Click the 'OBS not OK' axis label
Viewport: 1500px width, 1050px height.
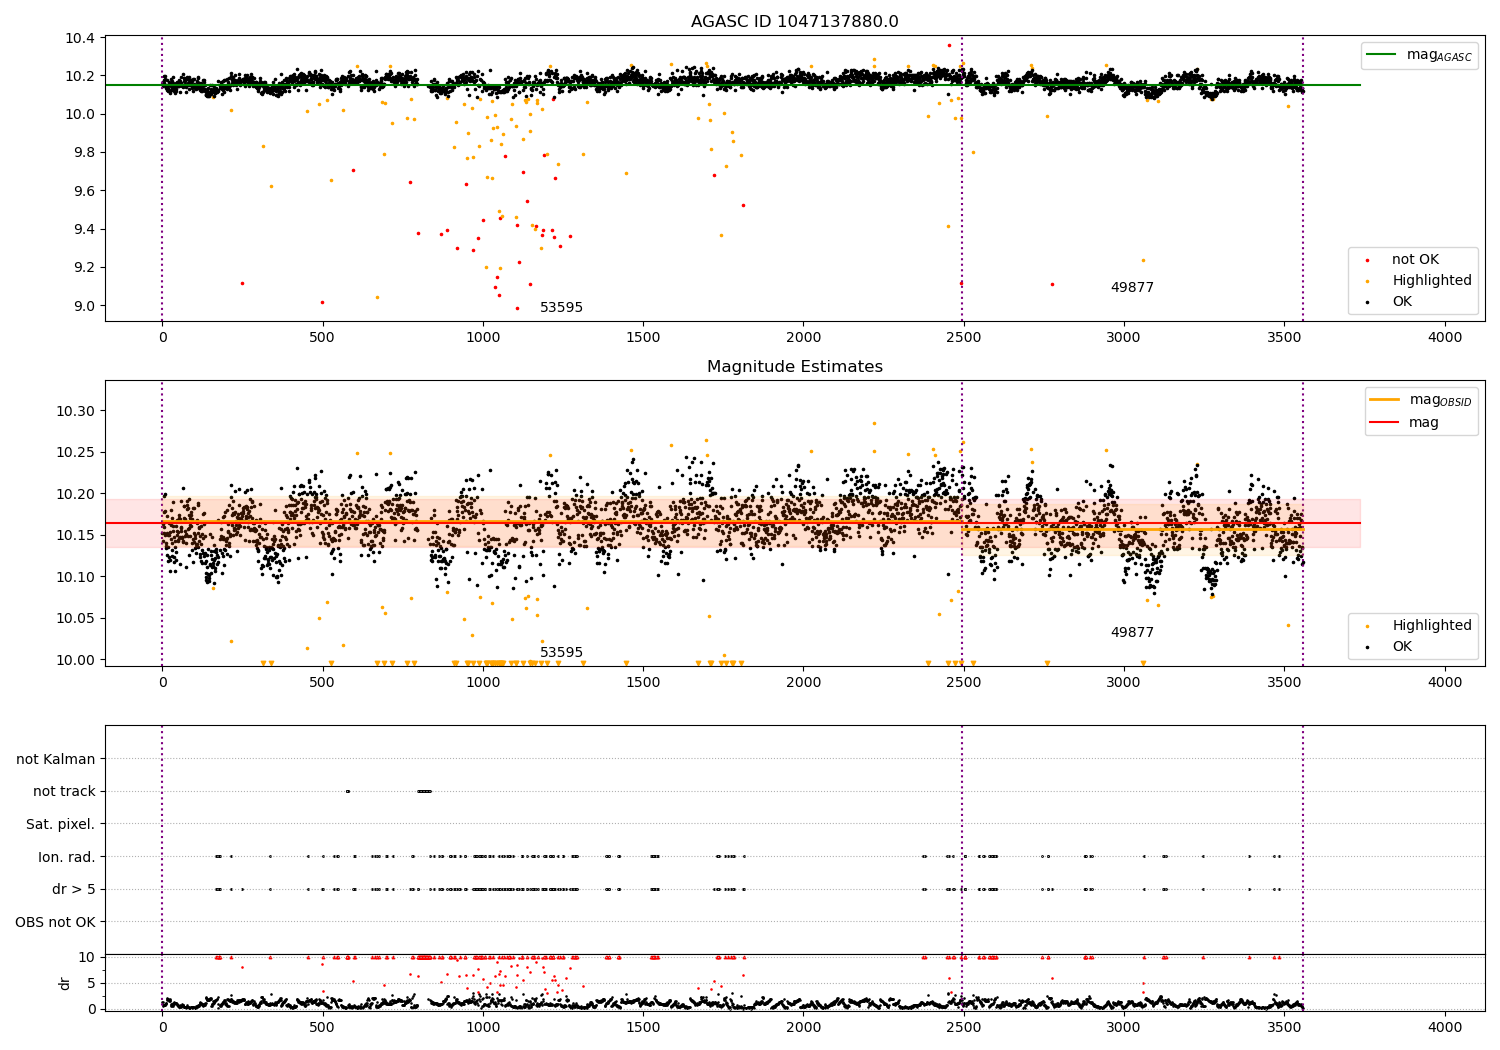click(55, 922)
